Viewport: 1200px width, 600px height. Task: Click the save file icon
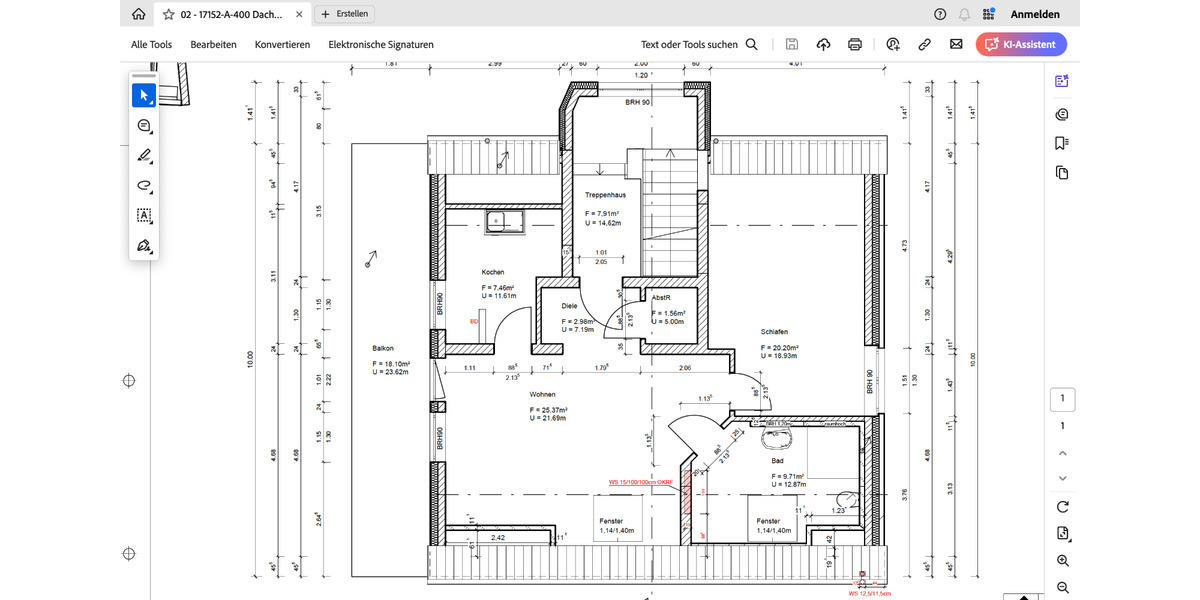[791, 44]
